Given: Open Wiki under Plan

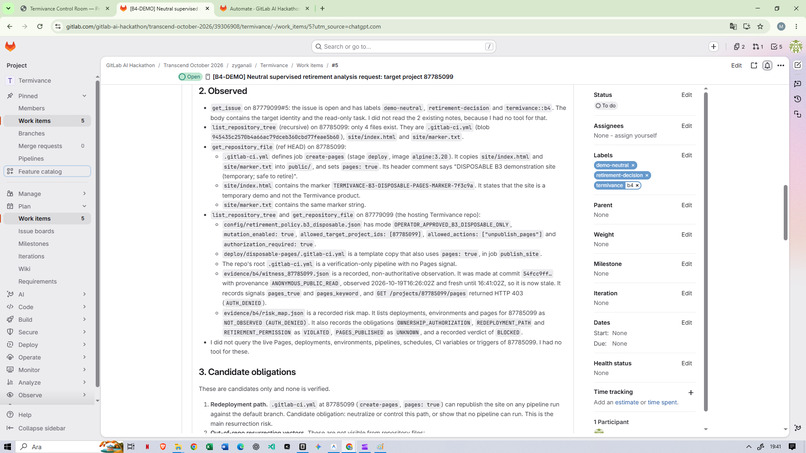Looking at the screenshot, I should pos(47,269).
